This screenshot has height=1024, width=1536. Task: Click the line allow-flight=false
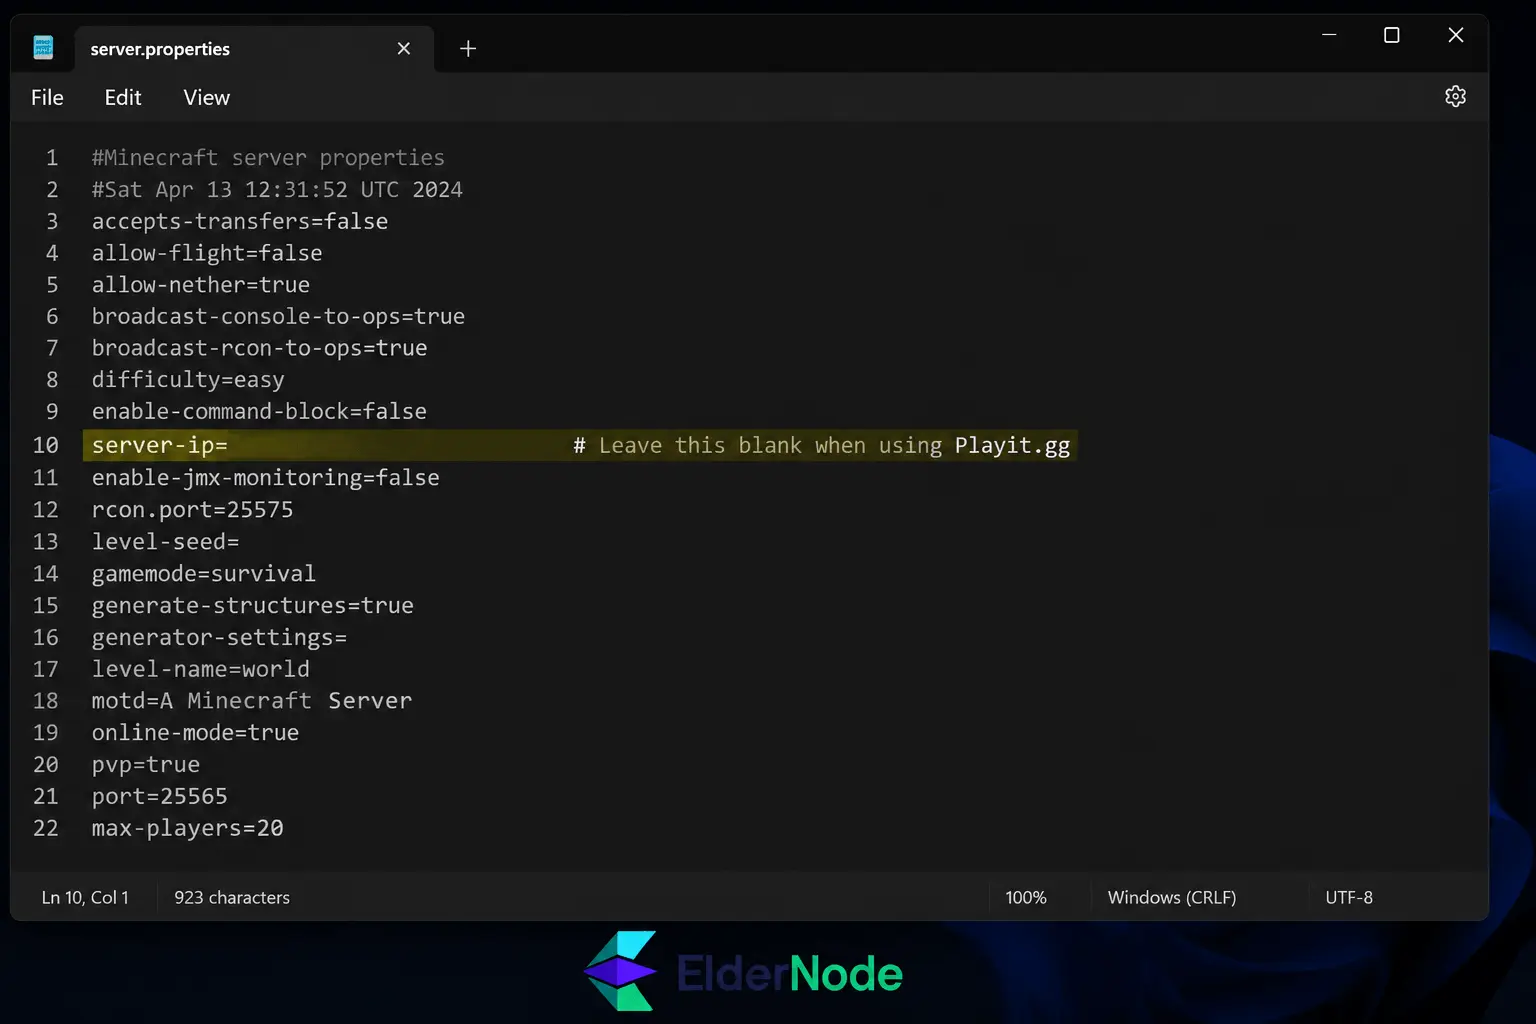tap(207, 253)
